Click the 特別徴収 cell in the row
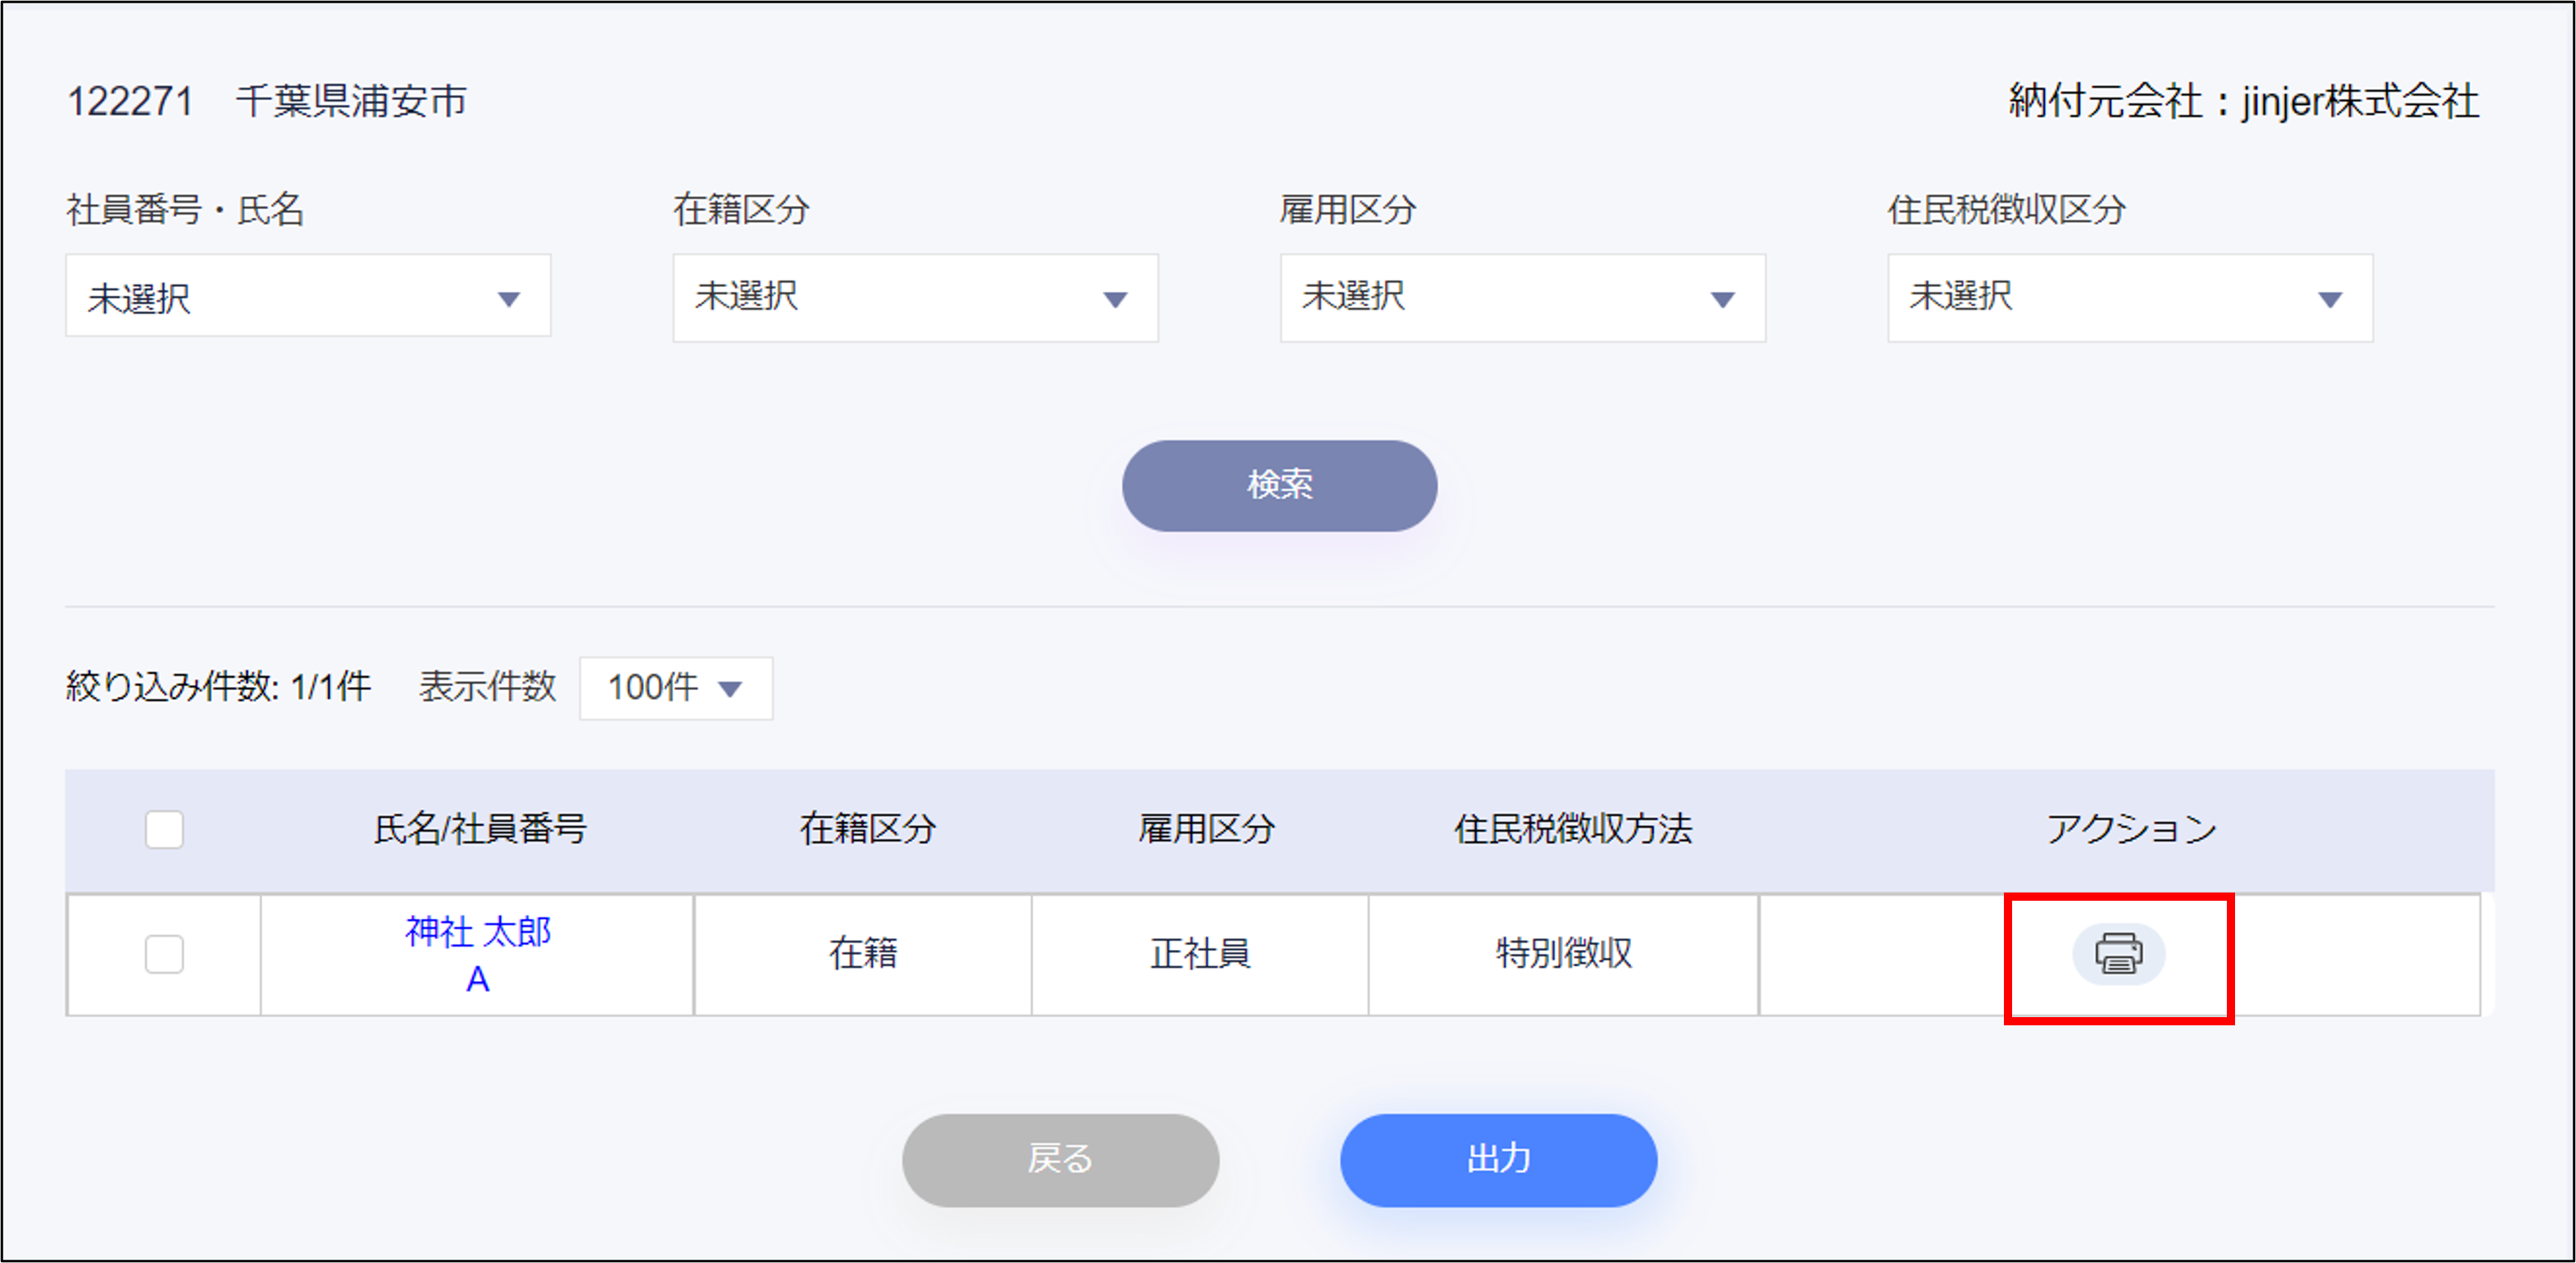Viewport: 2576px width, 1263px height. [x=1563, y=953]
